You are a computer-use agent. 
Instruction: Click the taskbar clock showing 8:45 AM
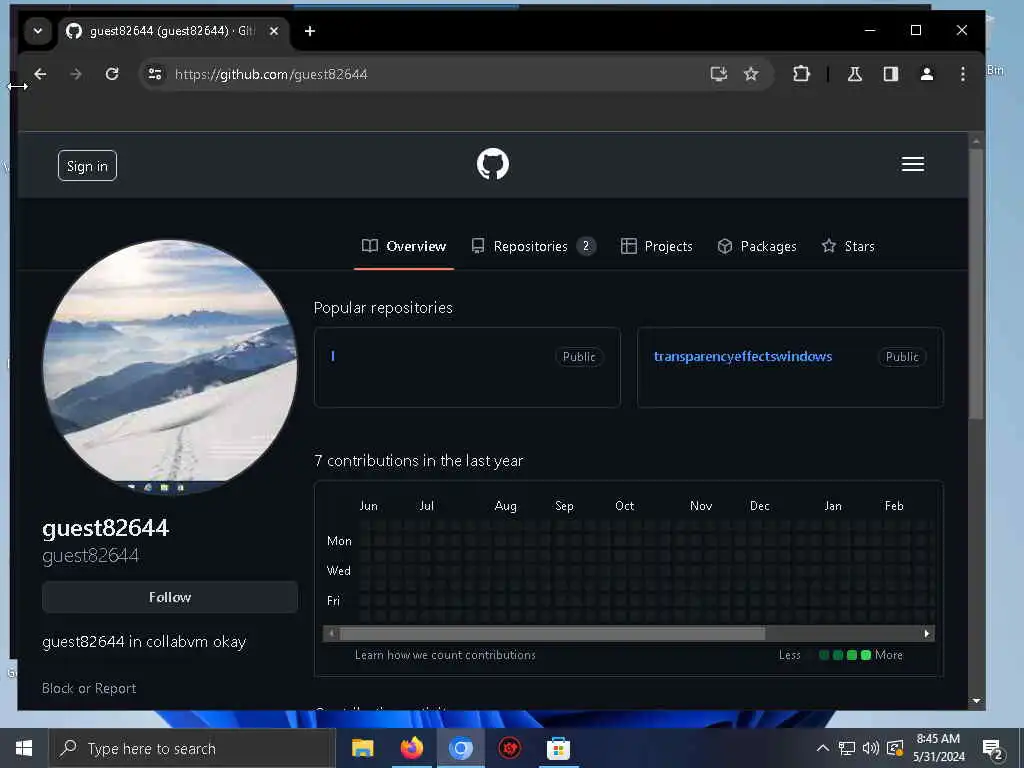(x=938, y=748)
